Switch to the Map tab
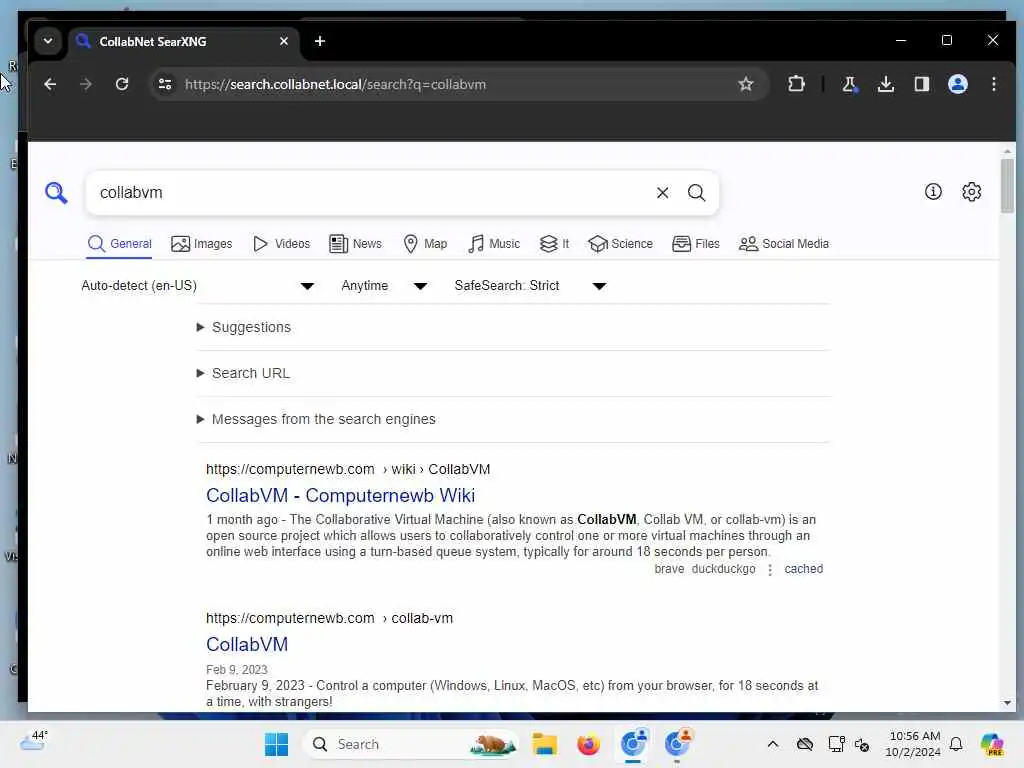This screenshot has height=768, width=1024. click(425, 244)
